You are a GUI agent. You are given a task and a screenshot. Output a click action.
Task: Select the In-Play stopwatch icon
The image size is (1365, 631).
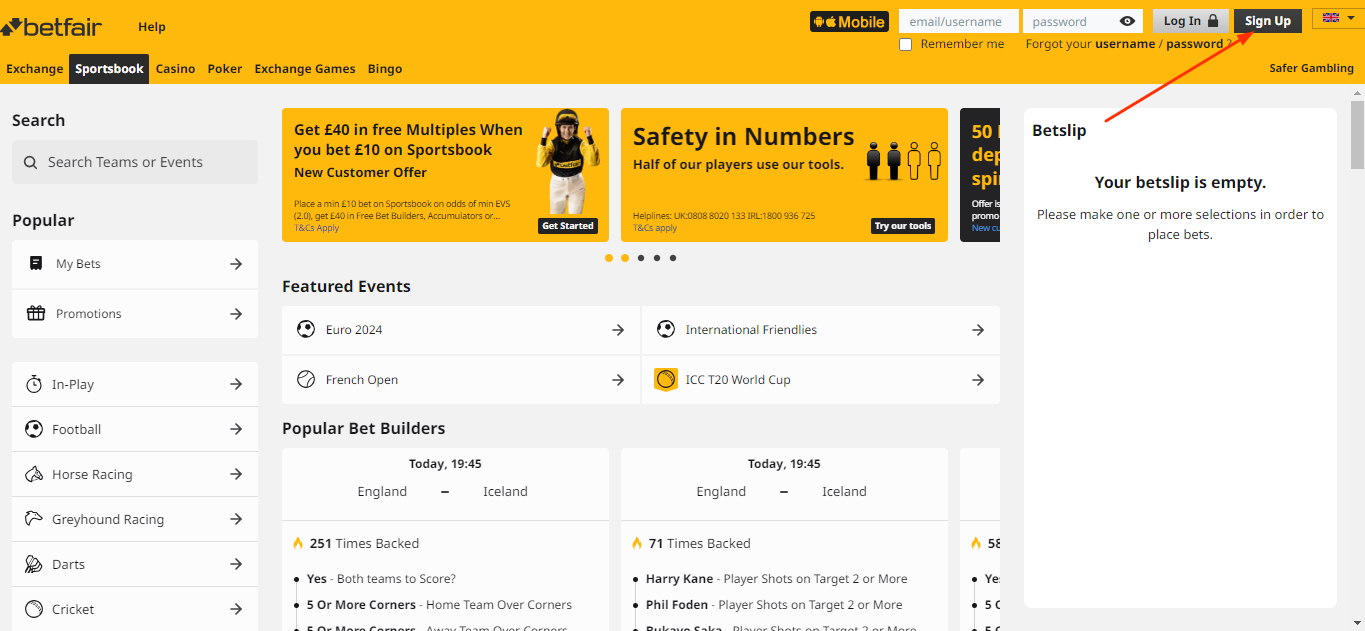(x=34, y=384)
